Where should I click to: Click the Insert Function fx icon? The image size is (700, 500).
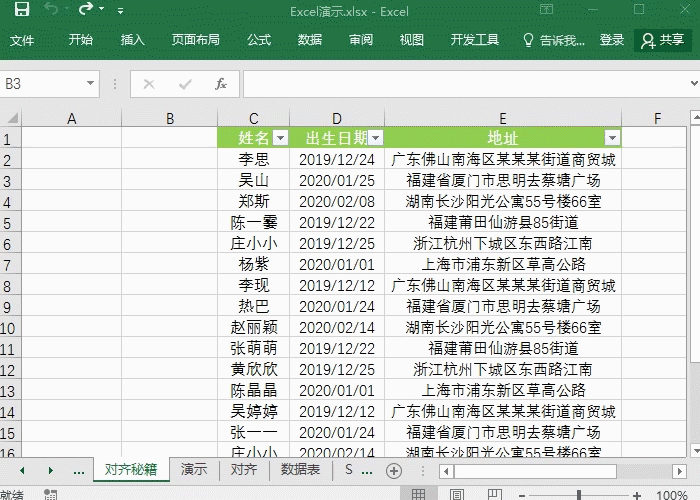221,84
